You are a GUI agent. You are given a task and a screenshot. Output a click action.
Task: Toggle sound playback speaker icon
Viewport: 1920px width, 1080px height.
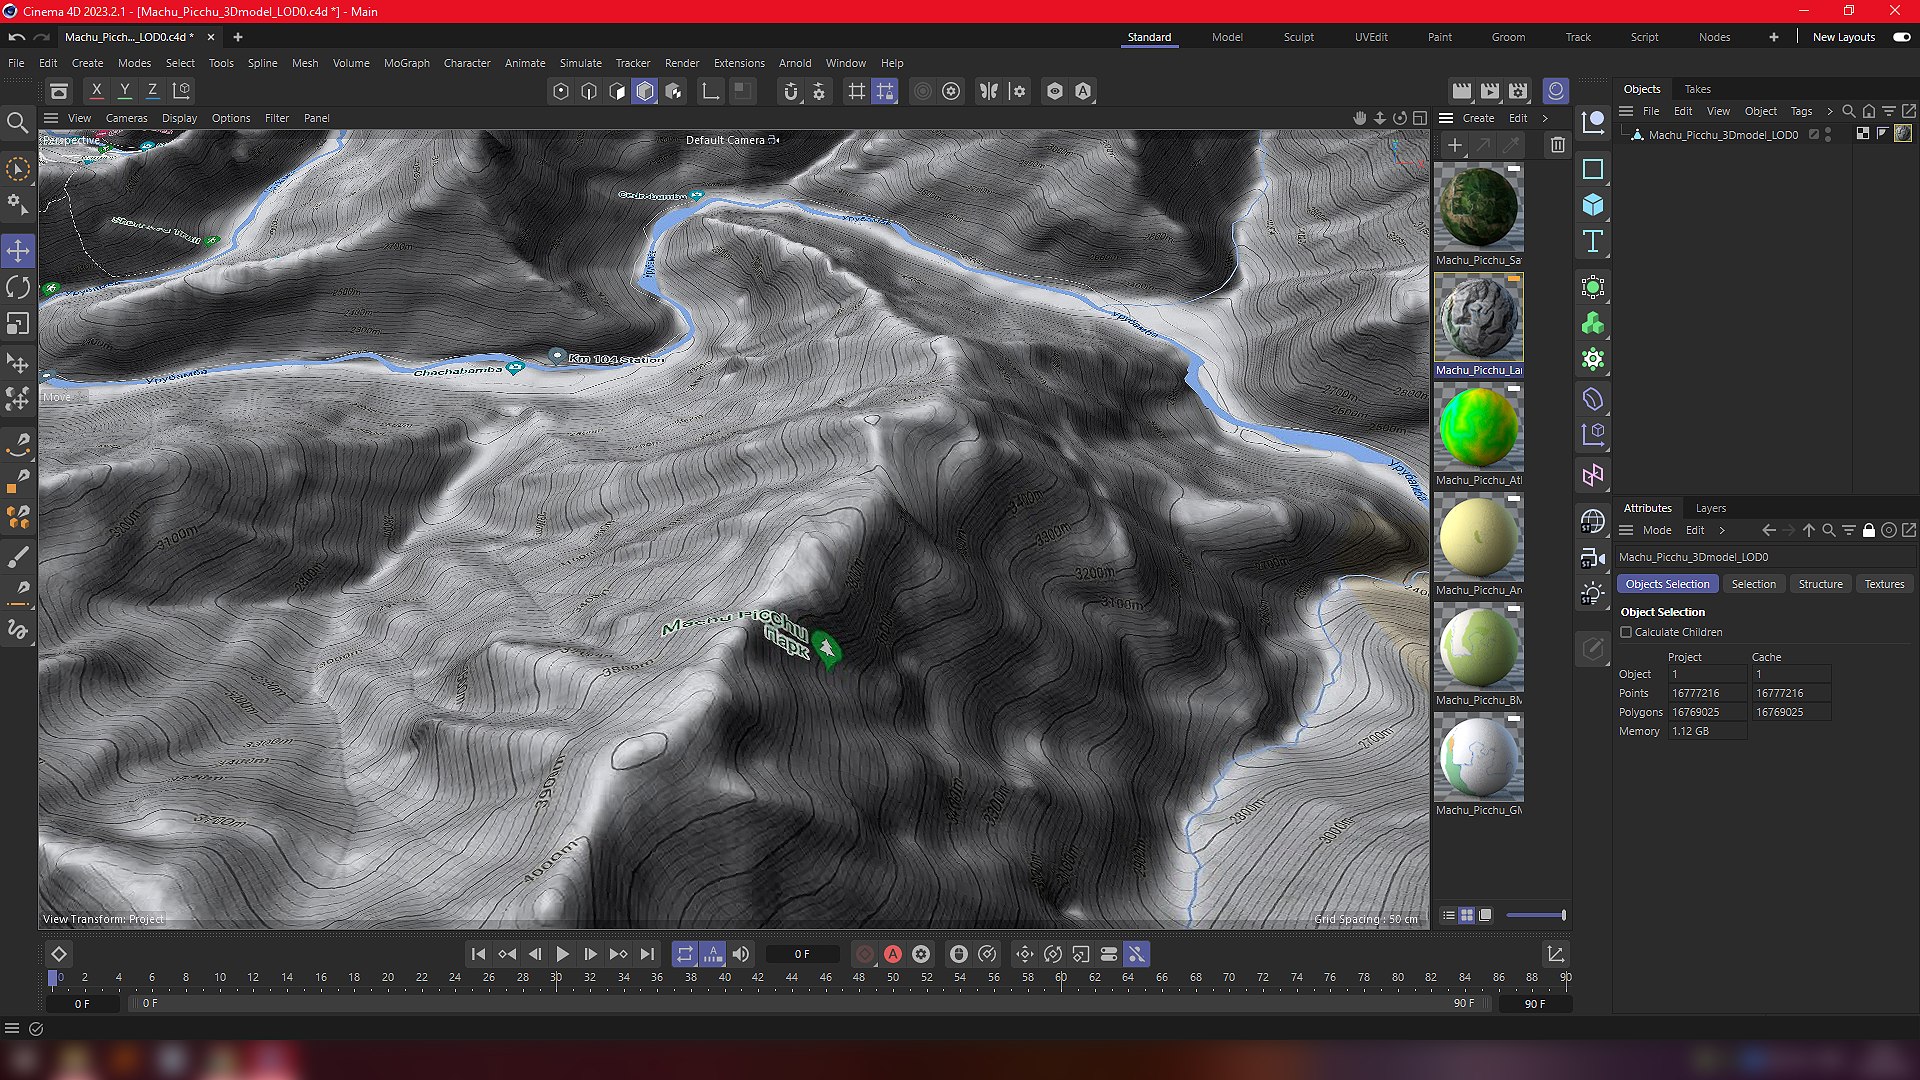pos(741,954)
